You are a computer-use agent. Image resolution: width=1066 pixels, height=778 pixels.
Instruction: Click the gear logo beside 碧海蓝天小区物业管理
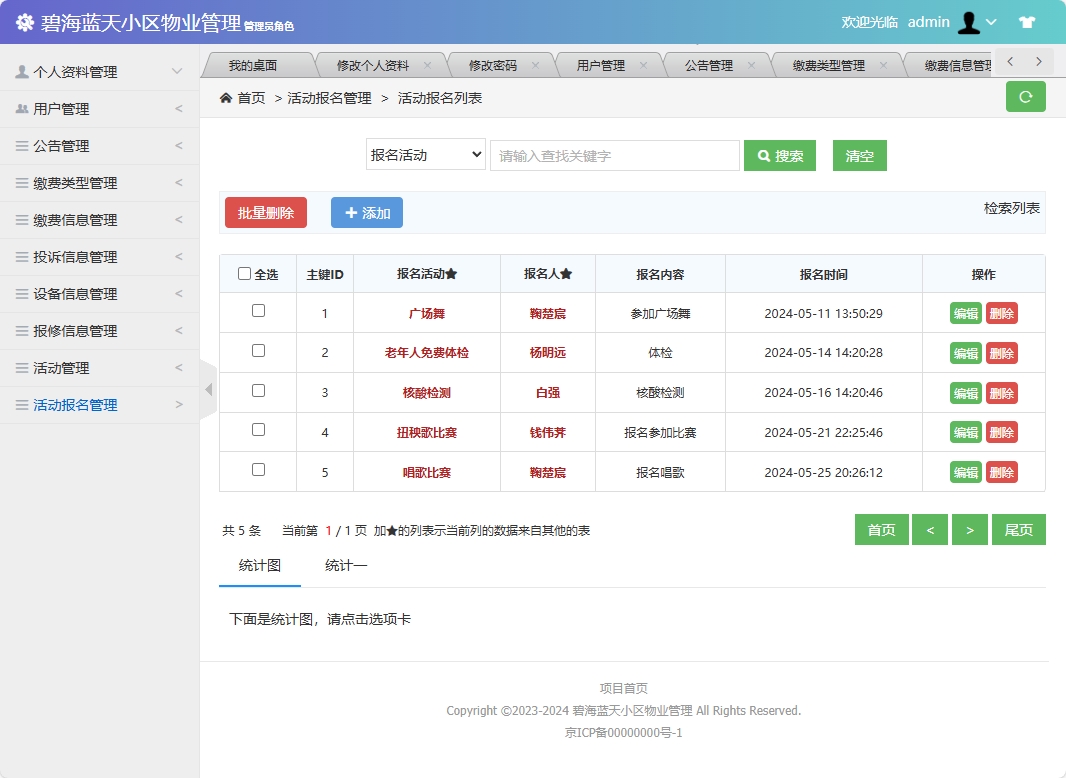click(x=24, y=21)
